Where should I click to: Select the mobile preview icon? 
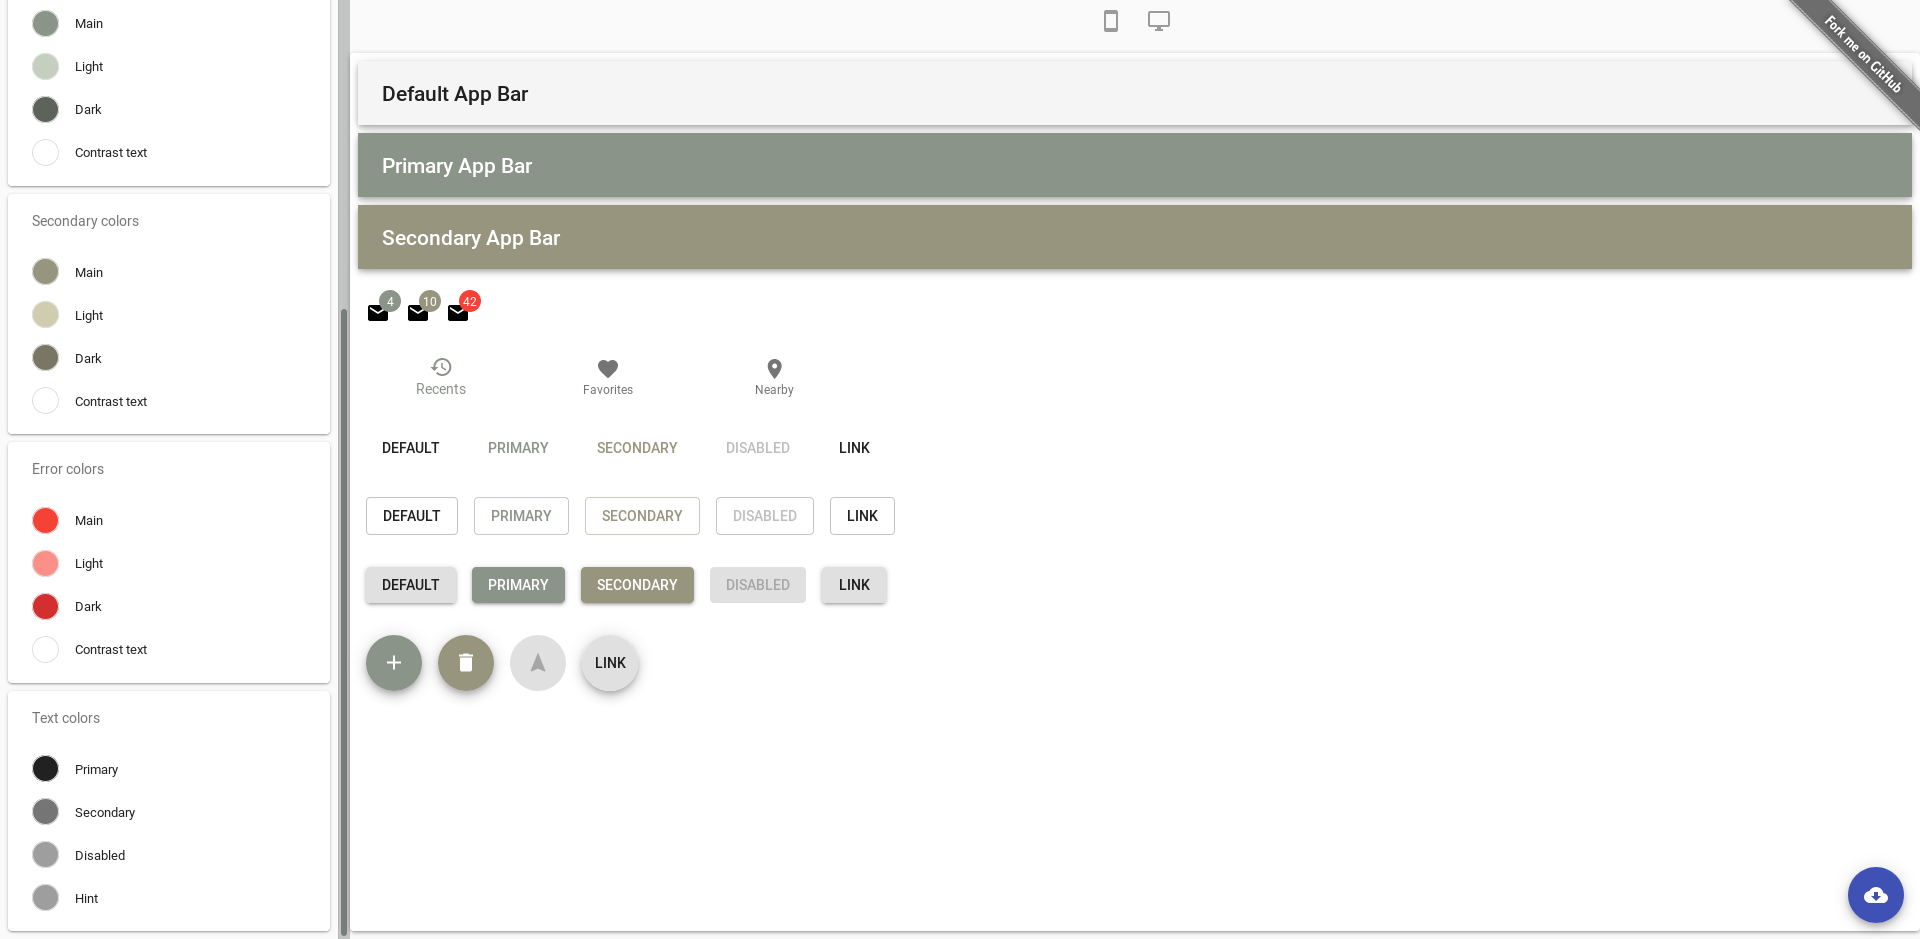1111,20
